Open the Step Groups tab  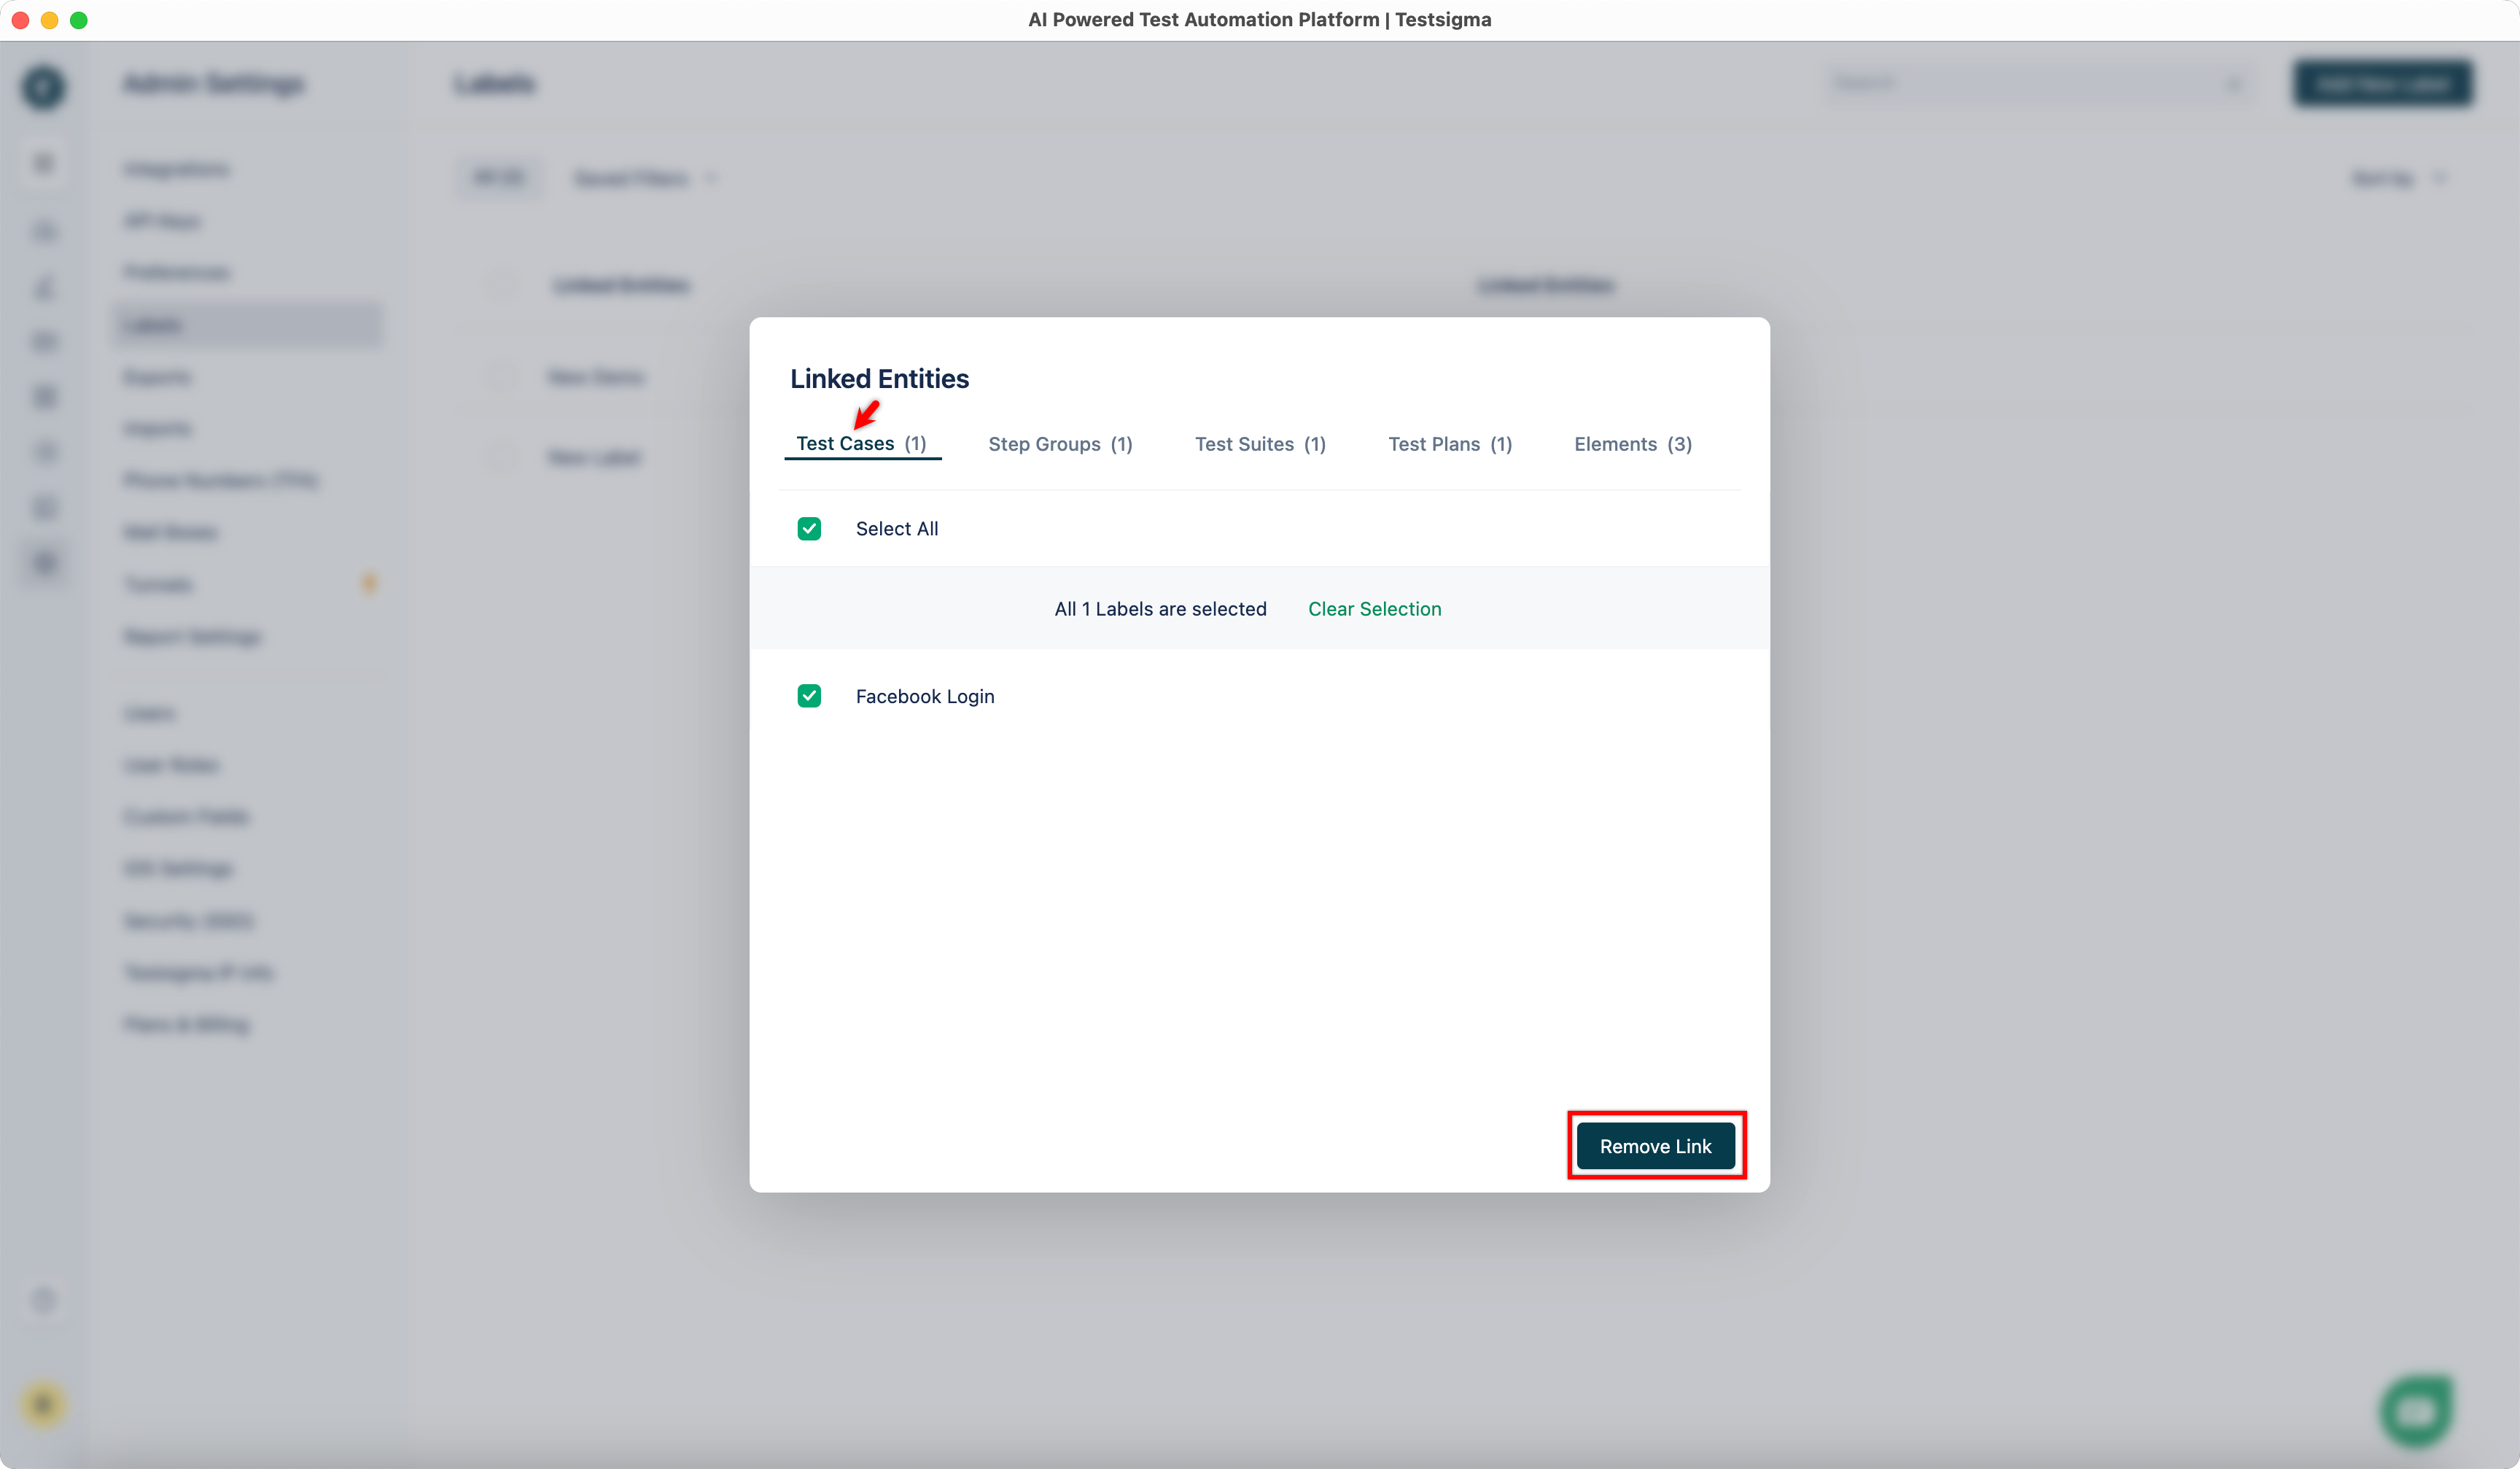(1059, 444)
